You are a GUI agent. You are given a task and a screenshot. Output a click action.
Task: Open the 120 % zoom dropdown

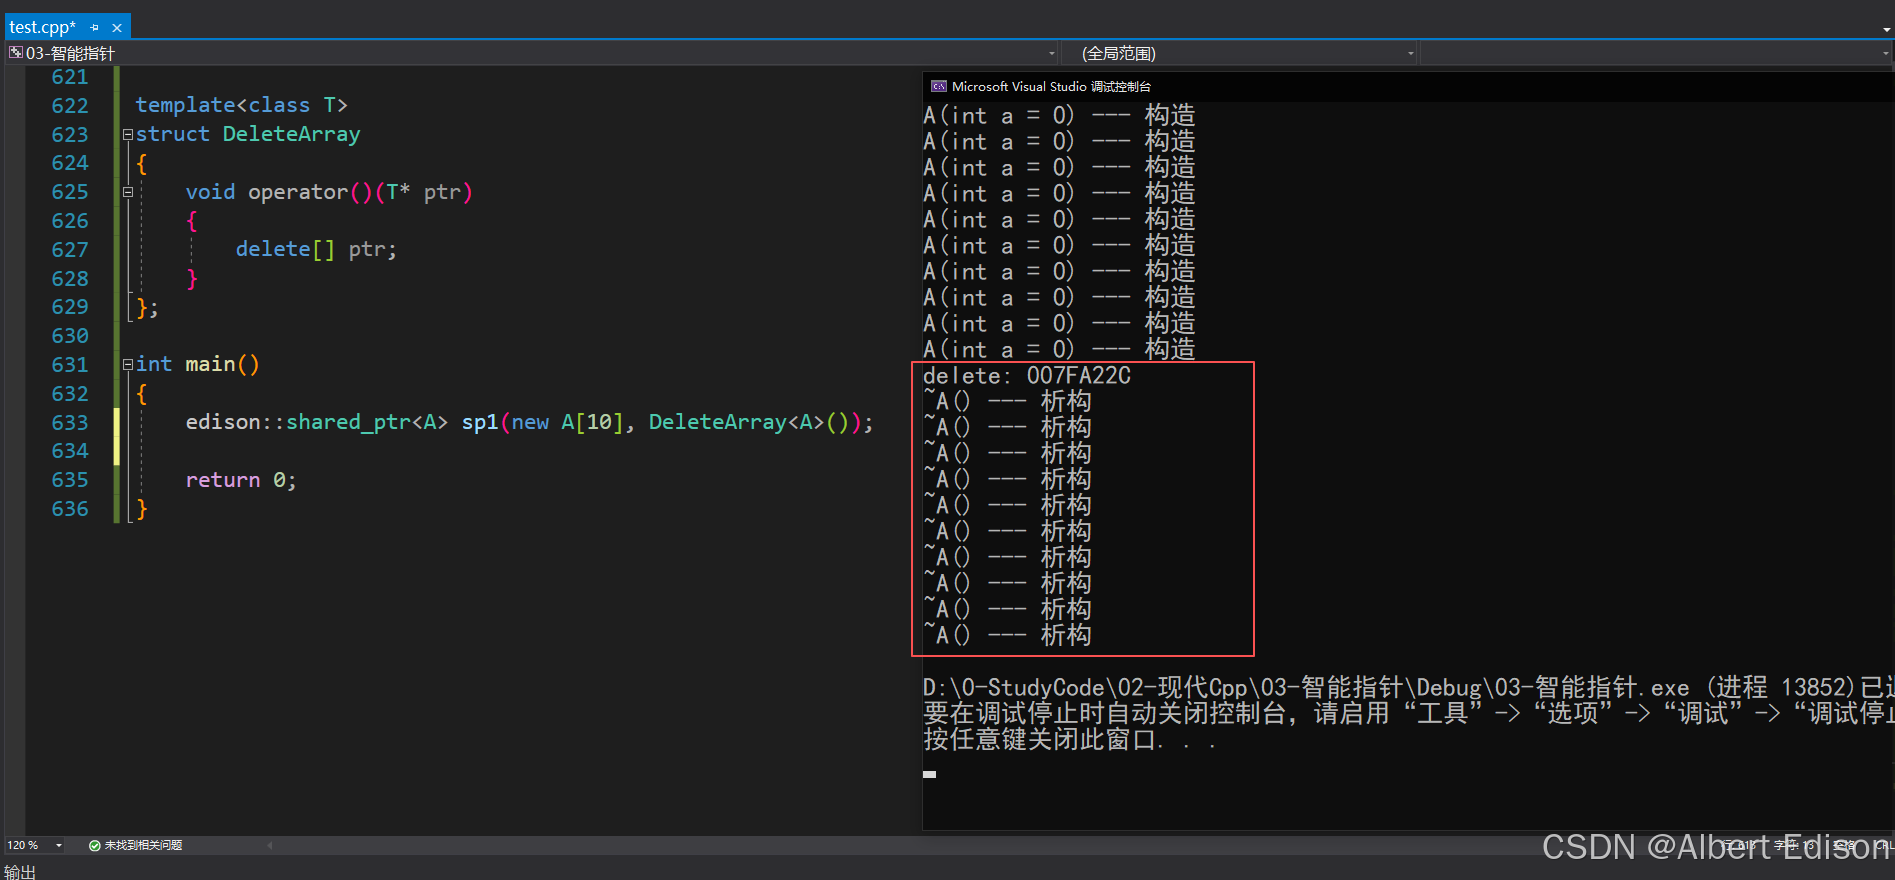pyautogui.click(x=59, y=845)
